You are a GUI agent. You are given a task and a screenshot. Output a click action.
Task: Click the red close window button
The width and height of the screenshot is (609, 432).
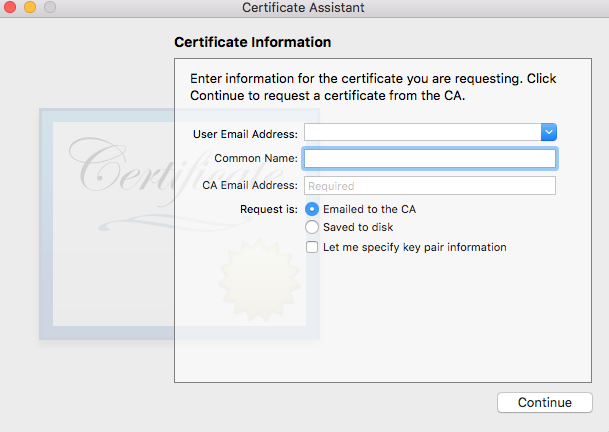11,8
